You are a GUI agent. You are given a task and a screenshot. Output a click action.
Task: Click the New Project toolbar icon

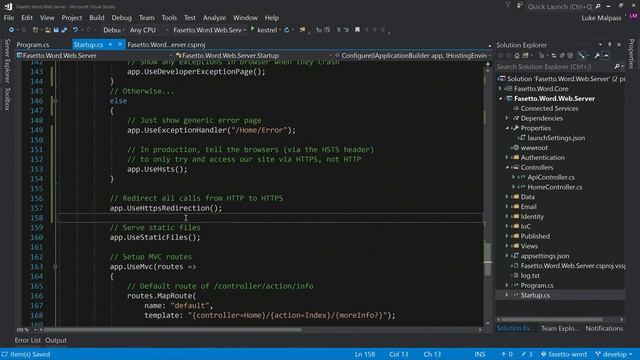36,30
